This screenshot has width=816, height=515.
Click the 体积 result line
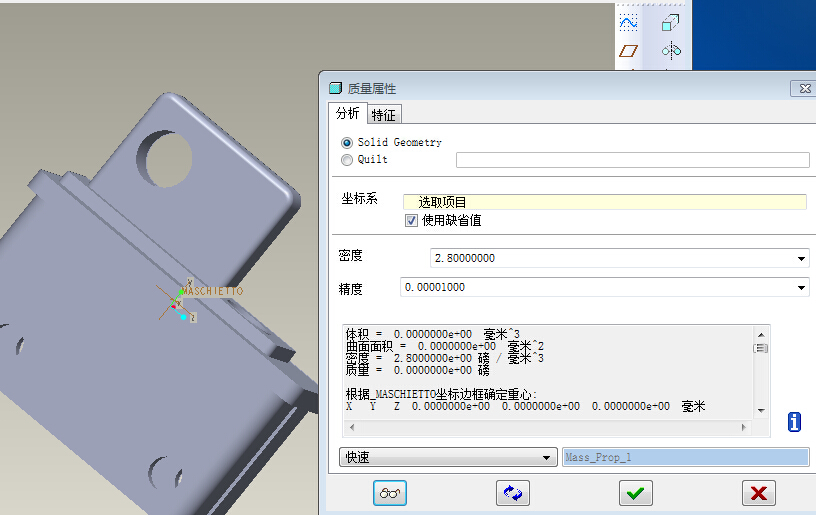pyautogui.click(x=432, y=334)
